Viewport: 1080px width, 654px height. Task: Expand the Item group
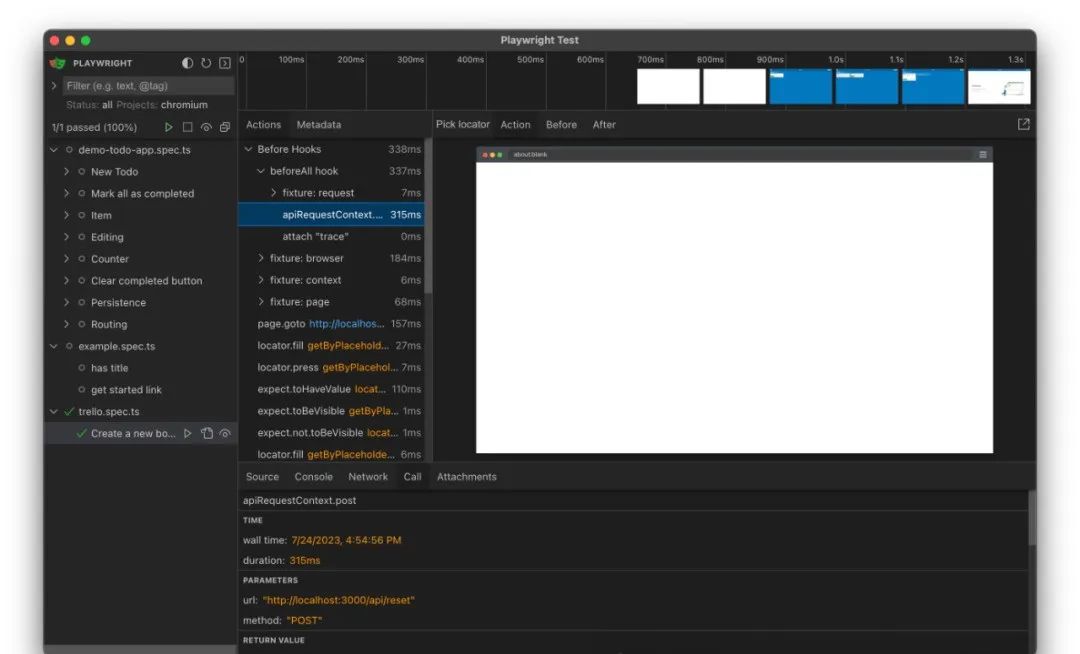tap(66, 215)
